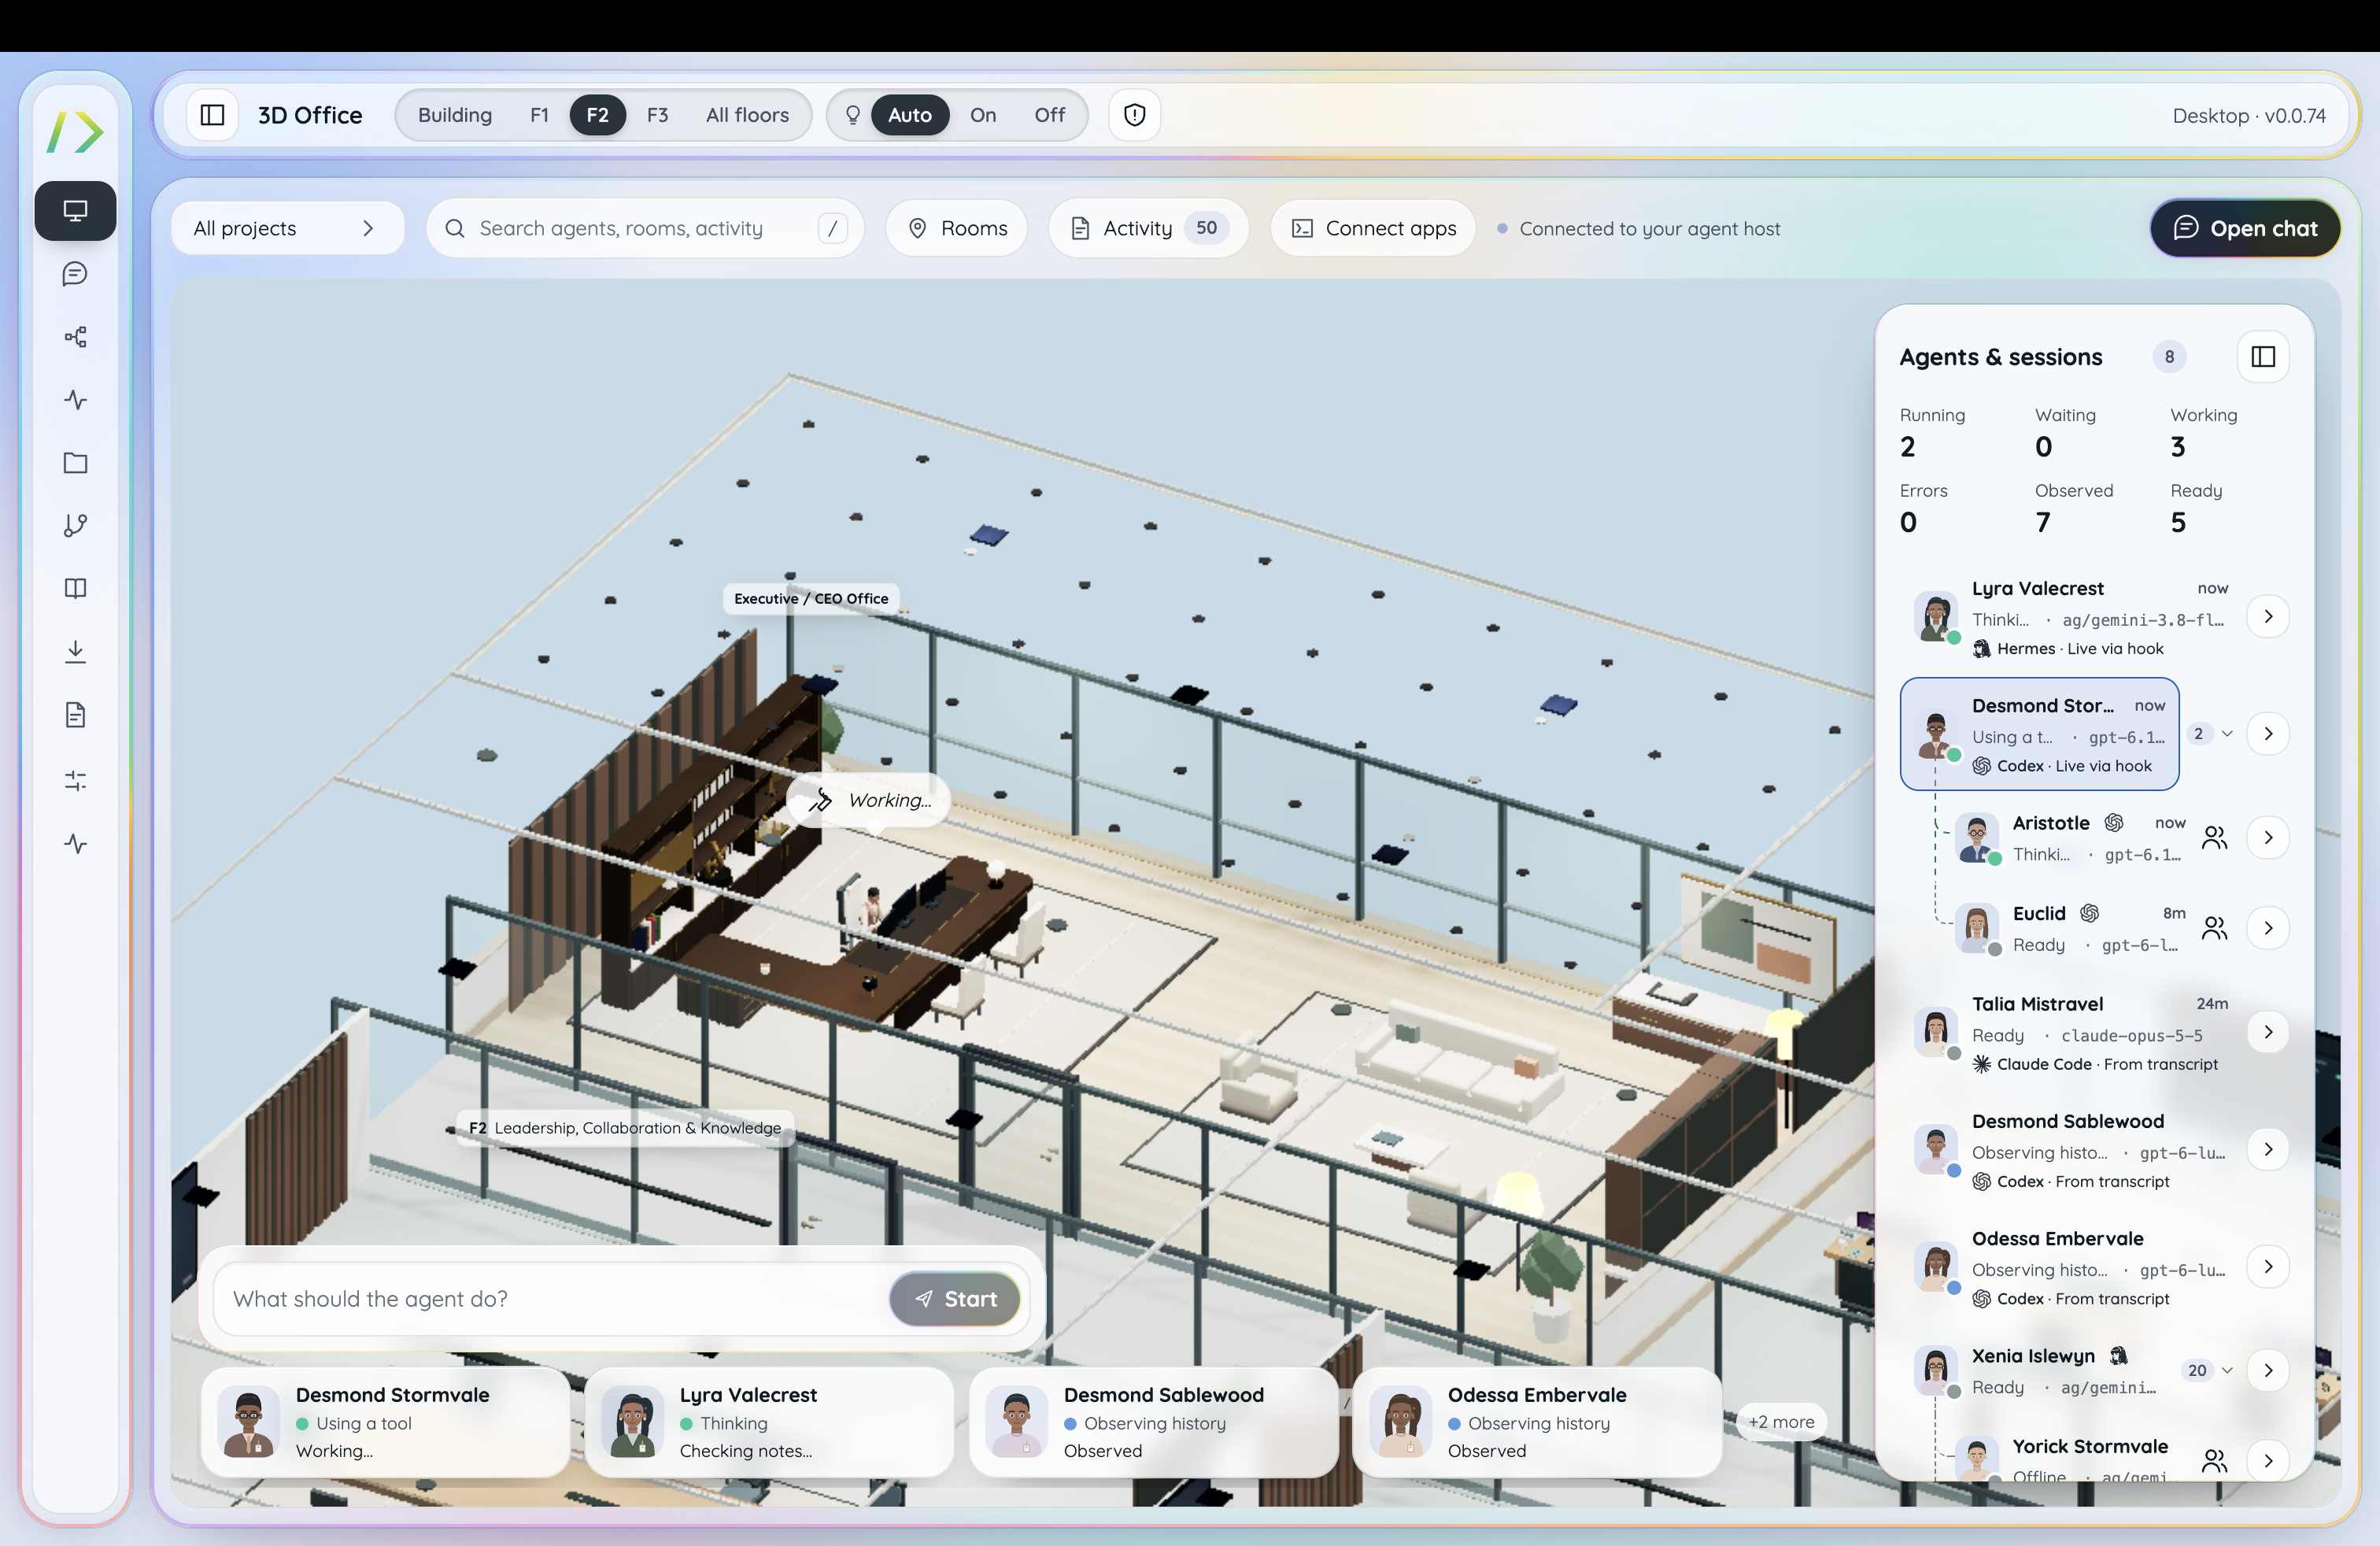The height and width of the screenshot is (1546, 2380).
Task: Open the 3D Office monitor icon in sidebar
Action: [75, 211]
